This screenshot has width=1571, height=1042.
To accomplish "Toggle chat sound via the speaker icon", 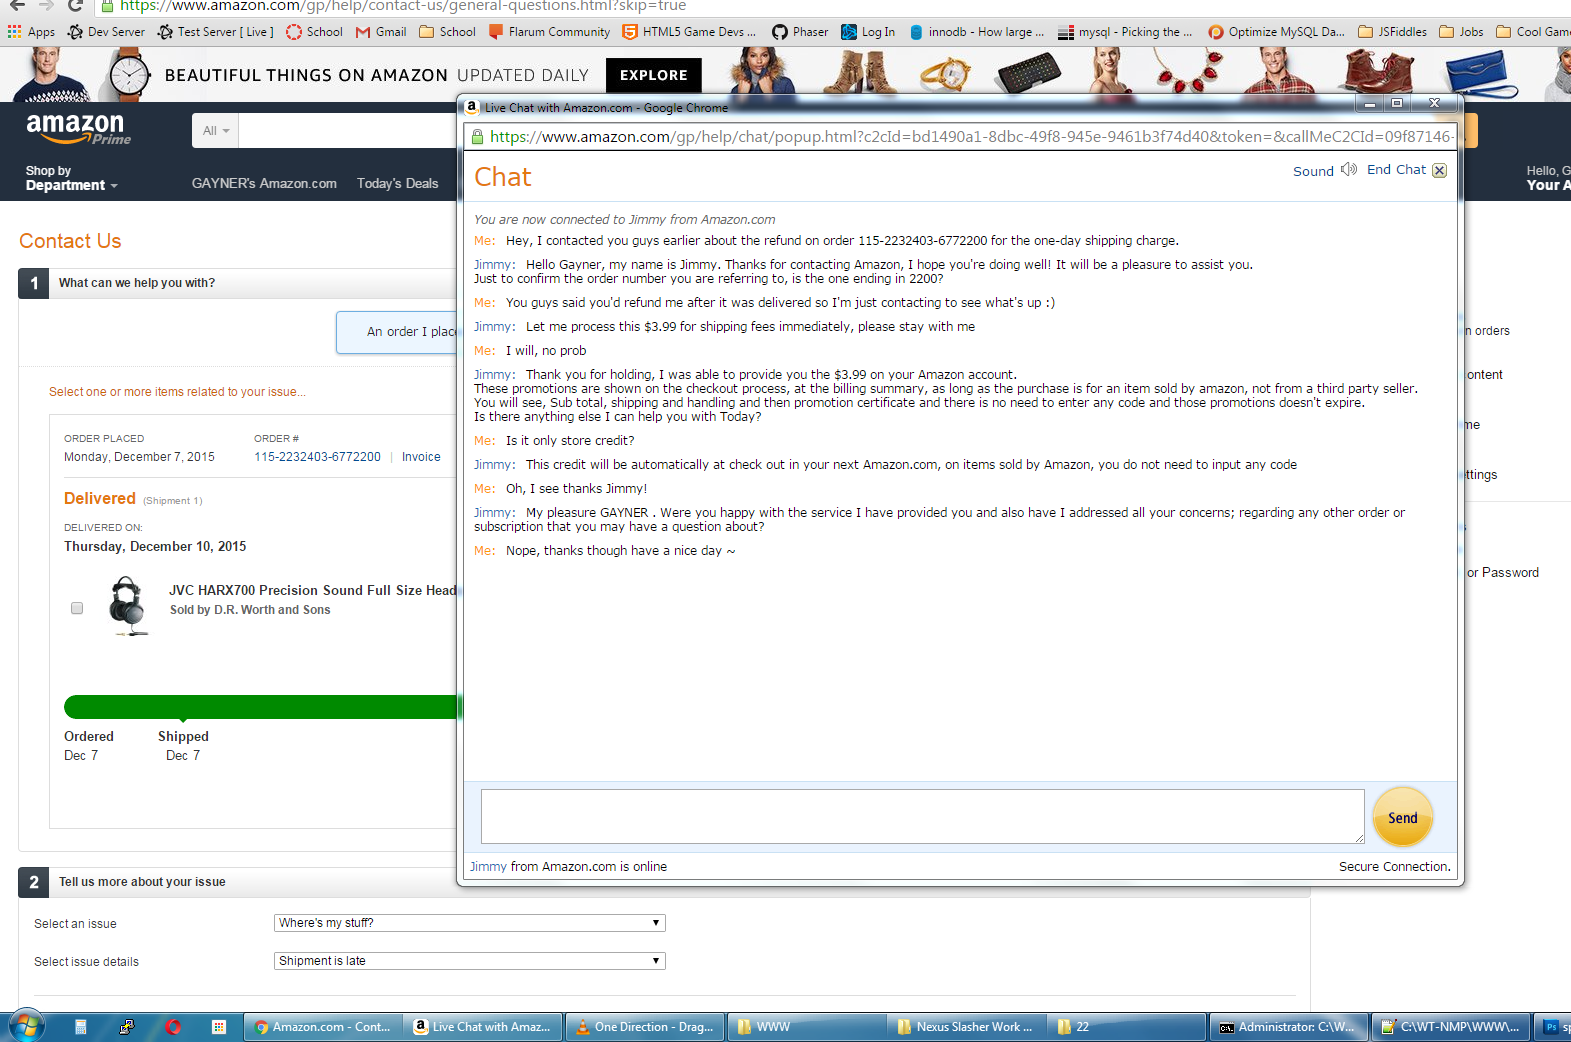I will click(1349, 170).
